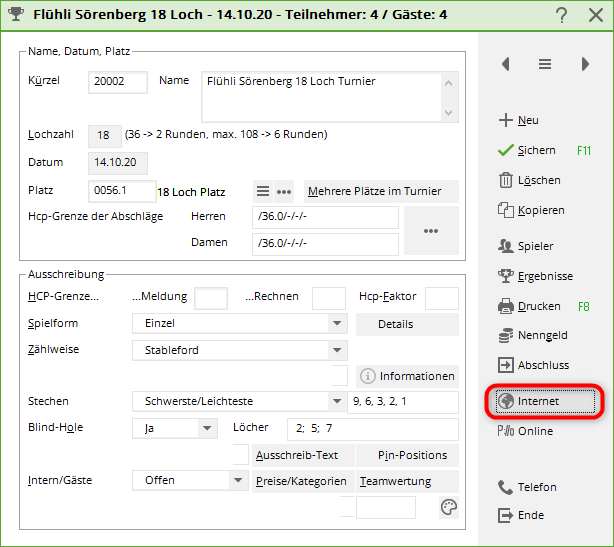This screenshot has width=614, height=547.
Task: Go to next tournament record arrow
Action: (x=585, y=64)
